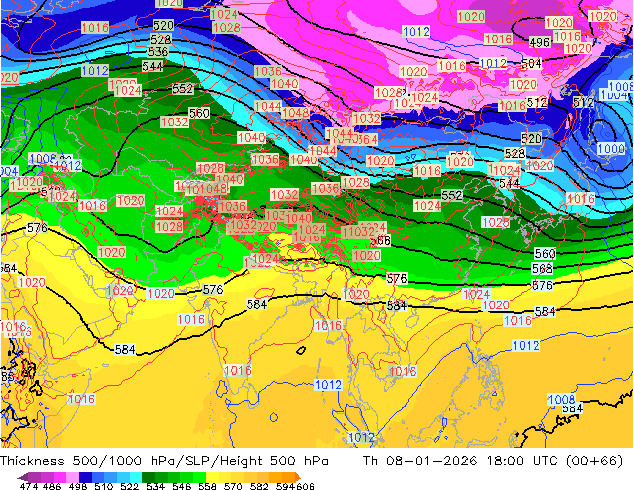Select the magenta swatch in the legend
634x490 pixels.
[60, 477]
